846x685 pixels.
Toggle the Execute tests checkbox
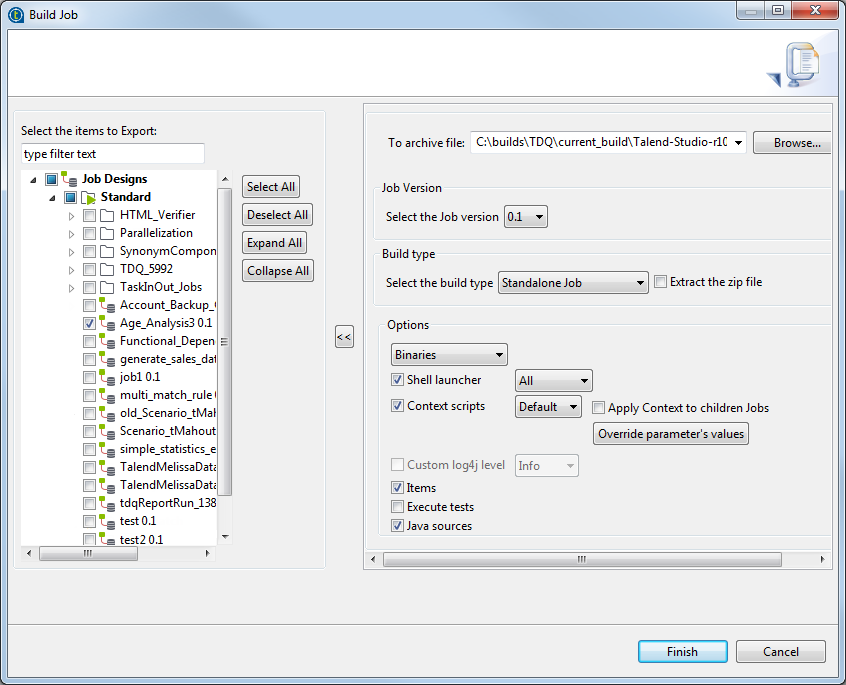[398, 507]
